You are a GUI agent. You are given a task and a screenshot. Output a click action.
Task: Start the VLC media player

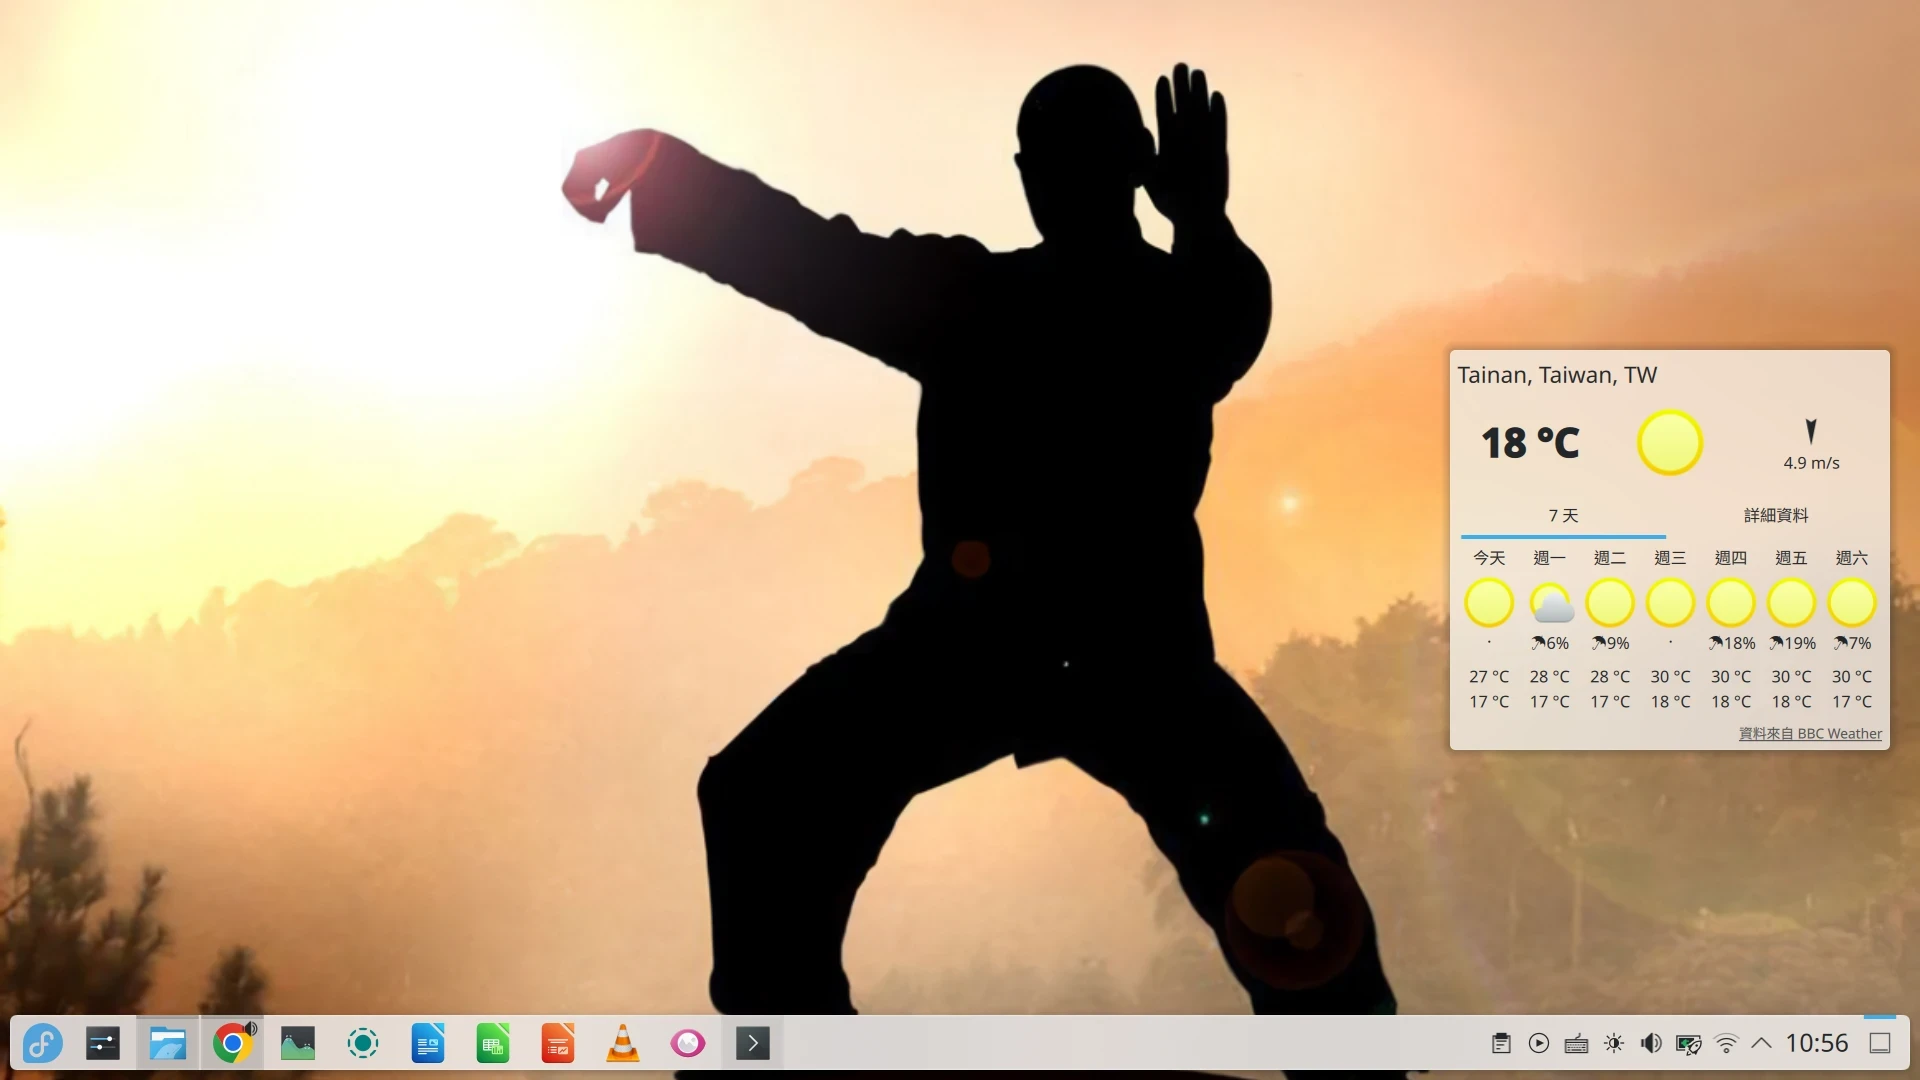click(622, 1043)
